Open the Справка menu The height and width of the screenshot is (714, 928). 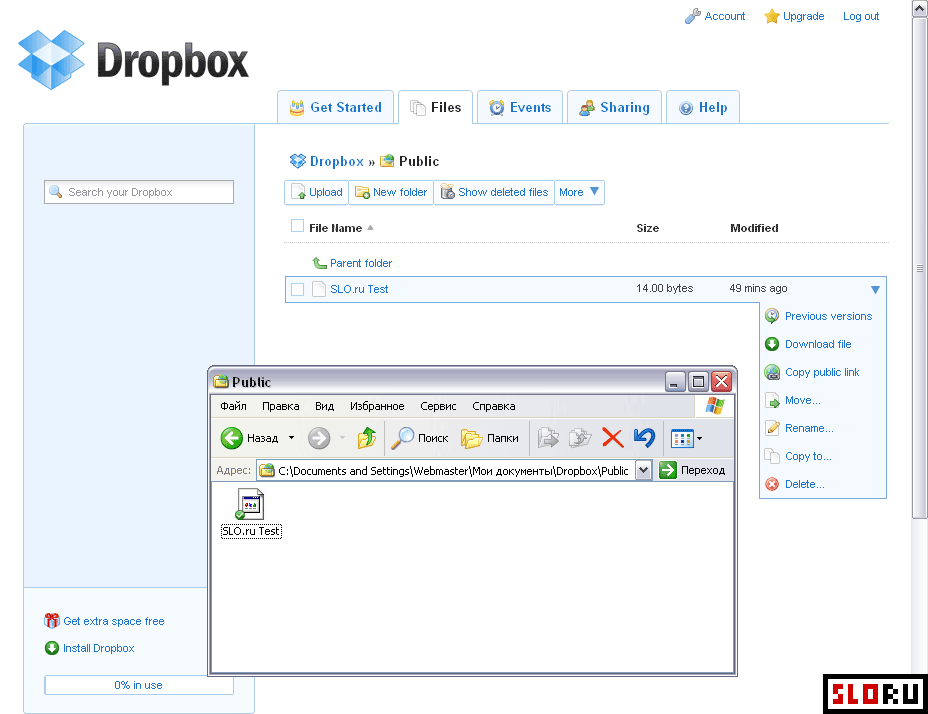coord(494,406)
